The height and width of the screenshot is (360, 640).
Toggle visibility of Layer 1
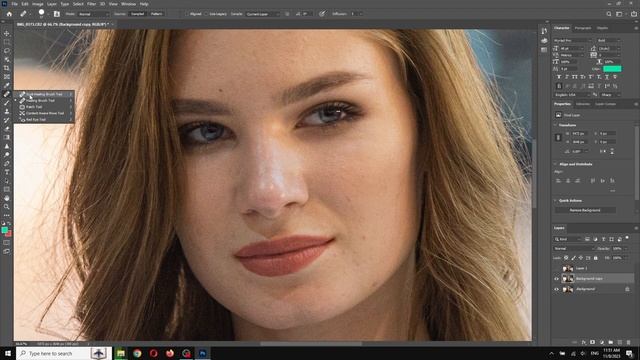pyautogui.click(x=556, y=268)
